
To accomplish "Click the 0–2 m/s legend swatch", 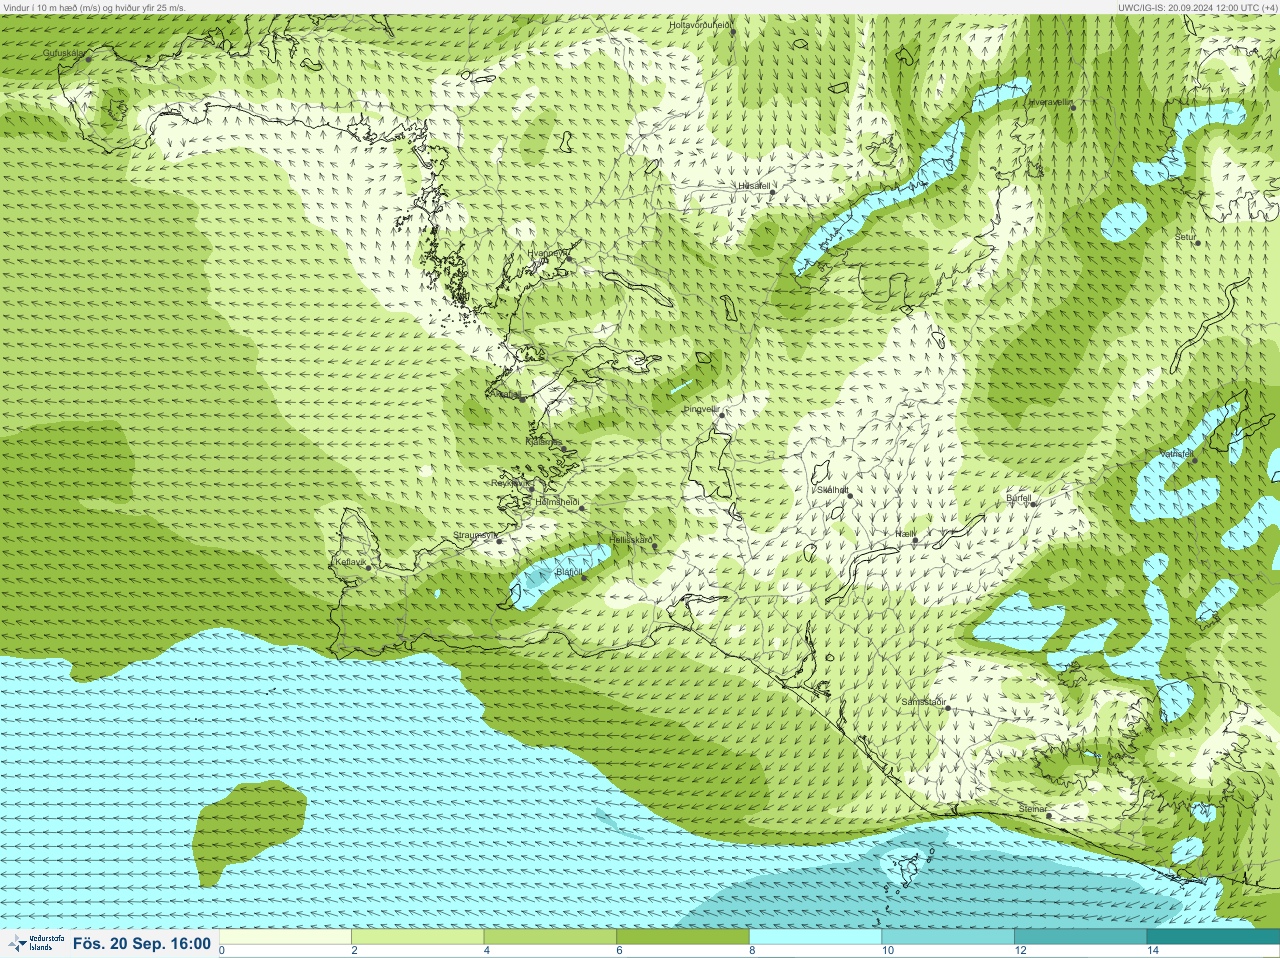I will pyautogui.click(x=286, y=937).
